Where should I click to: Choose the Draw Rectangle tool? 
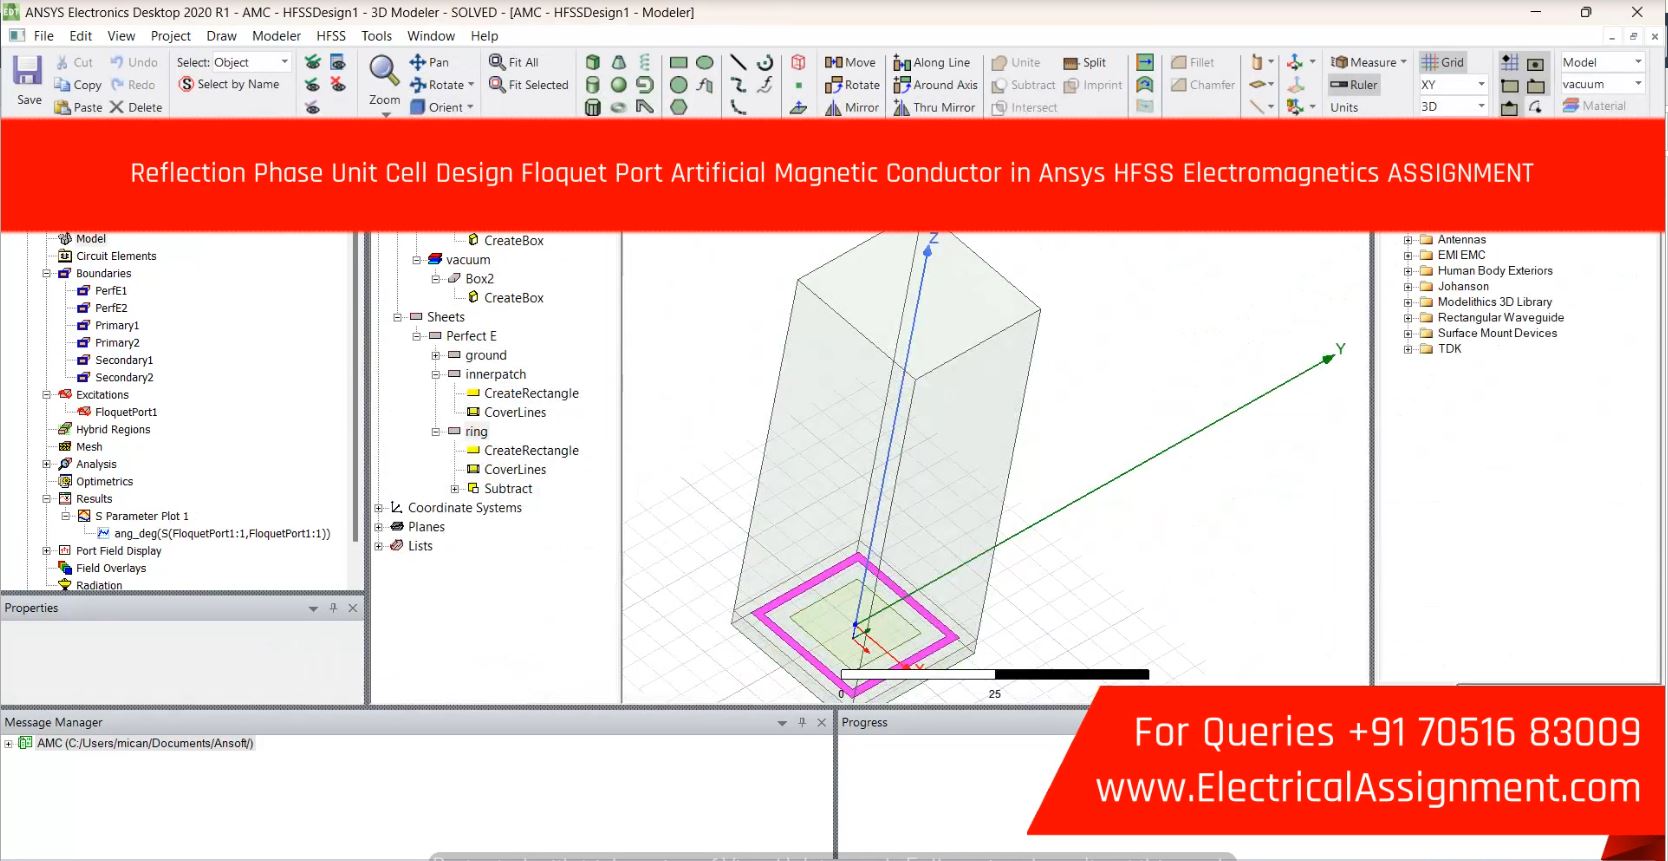[679, 62]
